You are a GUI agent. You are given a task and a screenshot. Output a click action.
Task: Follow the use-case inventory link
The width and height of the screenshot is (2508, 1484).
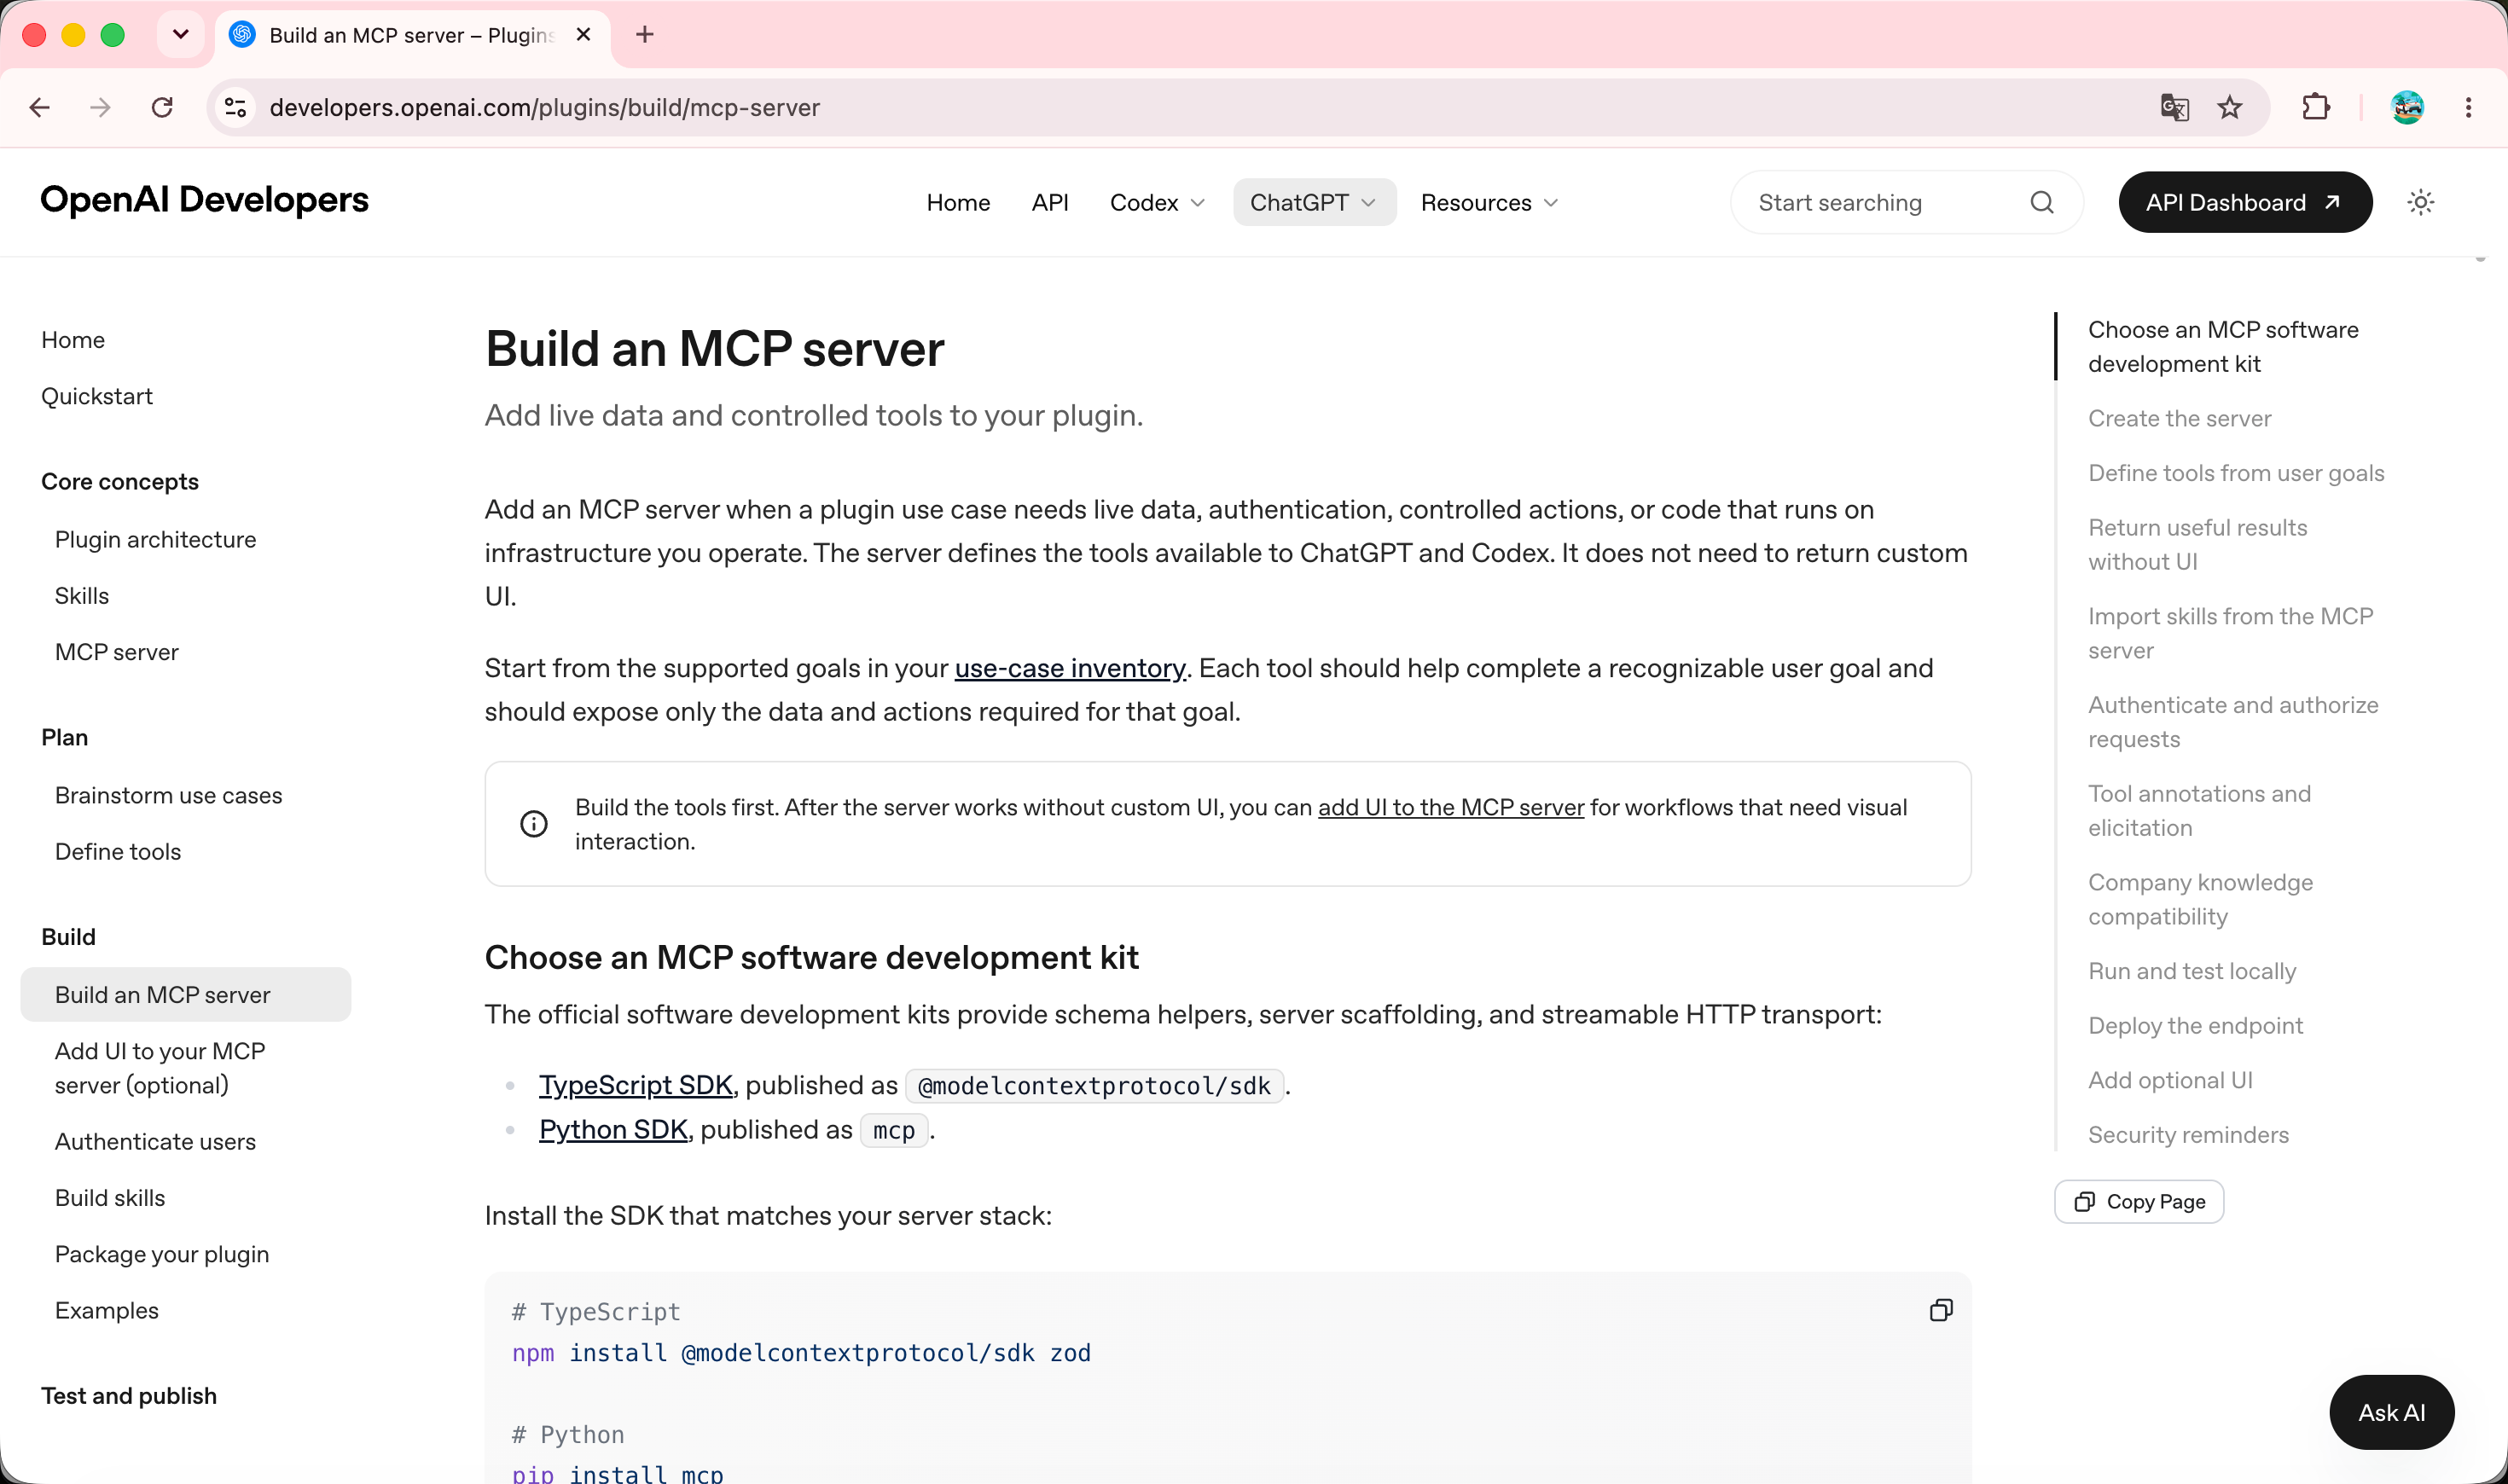coord(1070,668)
